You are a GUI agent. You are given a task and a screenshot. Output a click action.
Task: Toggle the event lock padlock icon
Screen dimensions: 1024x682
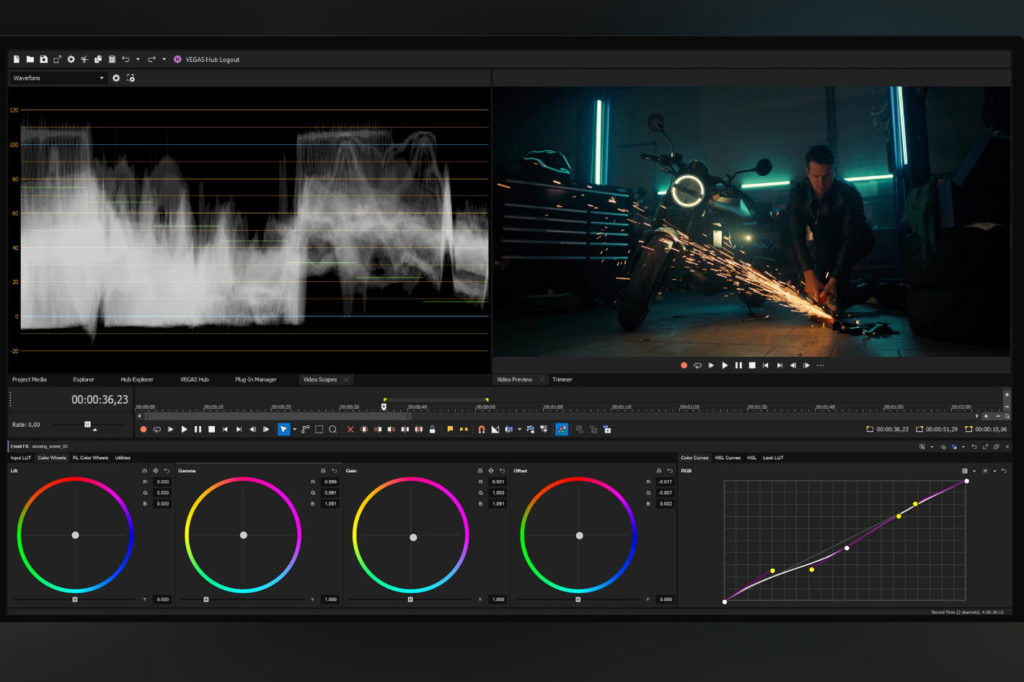point(432,429)
